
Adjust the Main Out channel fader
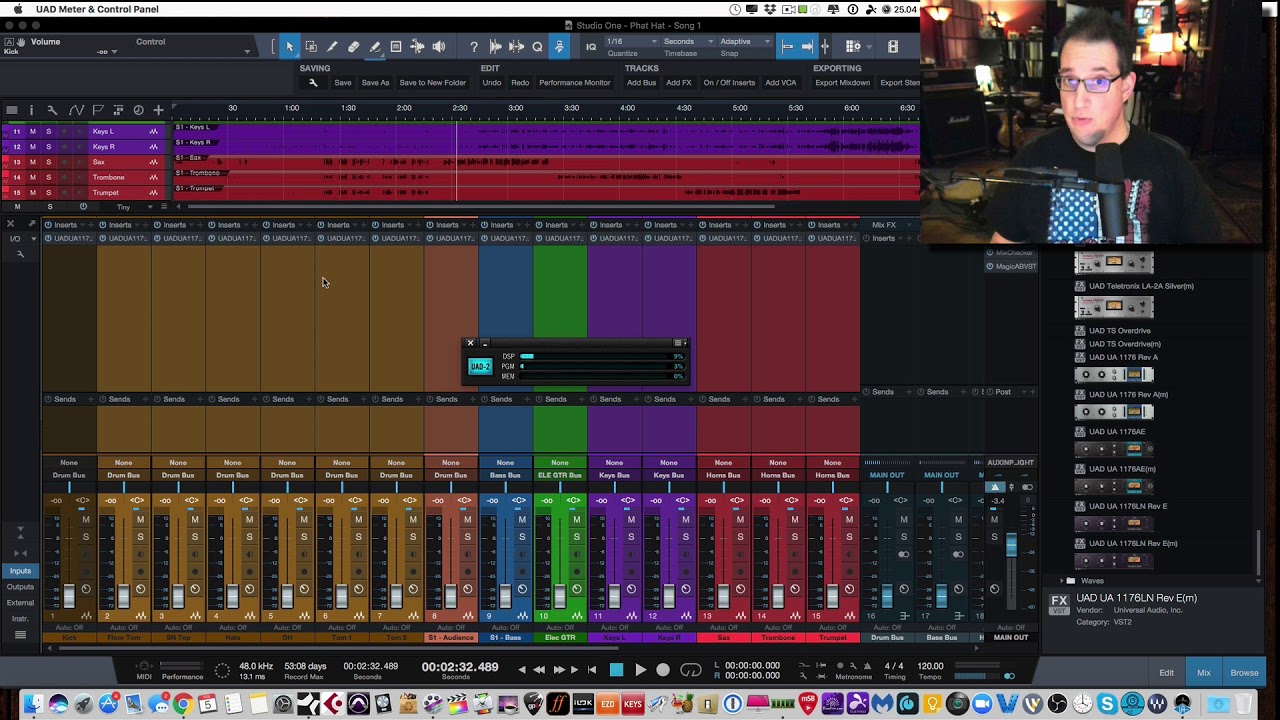click(1011, 546)
